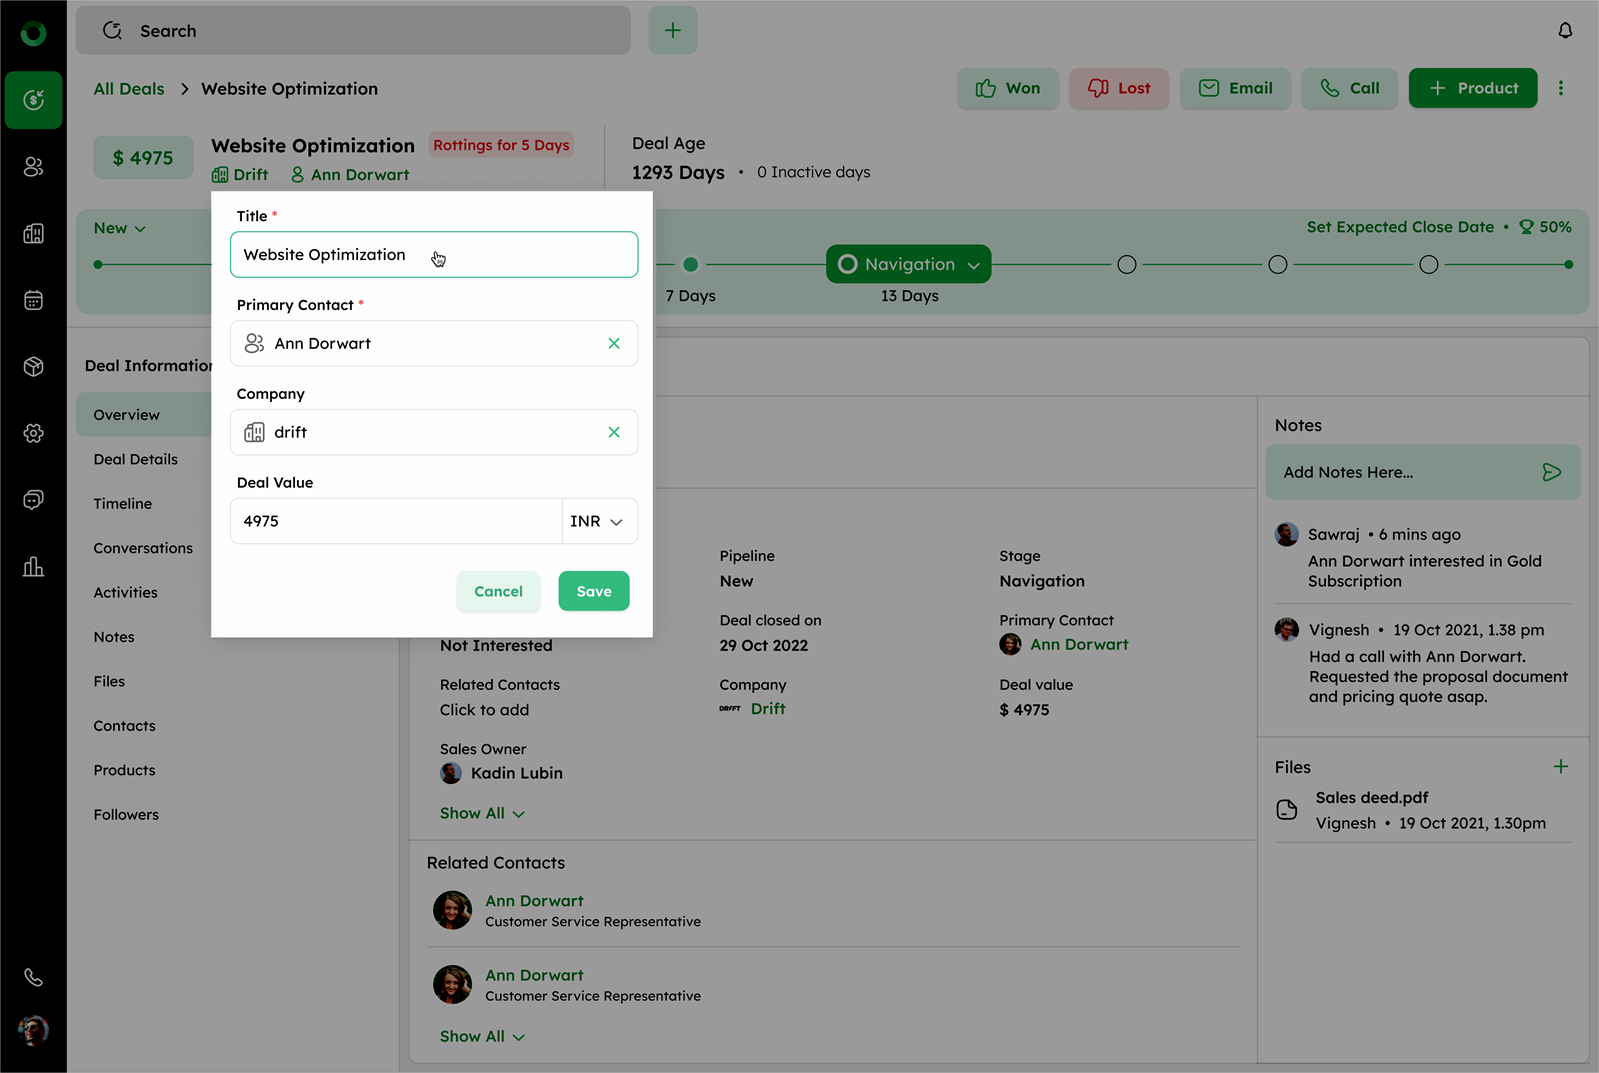Viewport: 1599px width, 1073px height.
Task: Click the phone dialer icon in sidebar
Action: (33, 977)
